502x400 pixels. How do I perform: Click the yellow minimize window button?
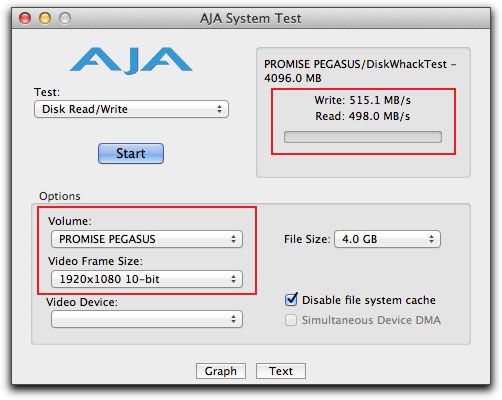coord(45,18)
